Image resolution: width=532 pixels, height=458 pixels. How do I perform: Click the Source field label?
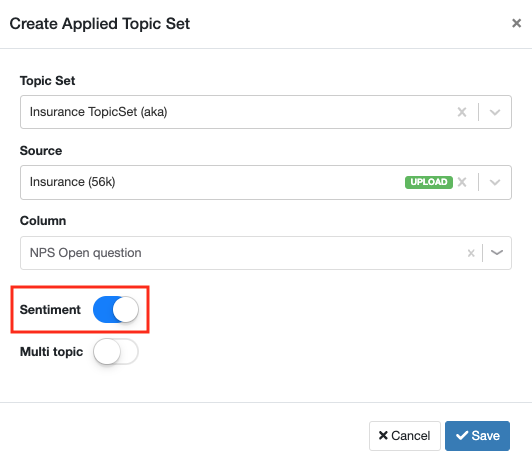click(x=41, y=151)
